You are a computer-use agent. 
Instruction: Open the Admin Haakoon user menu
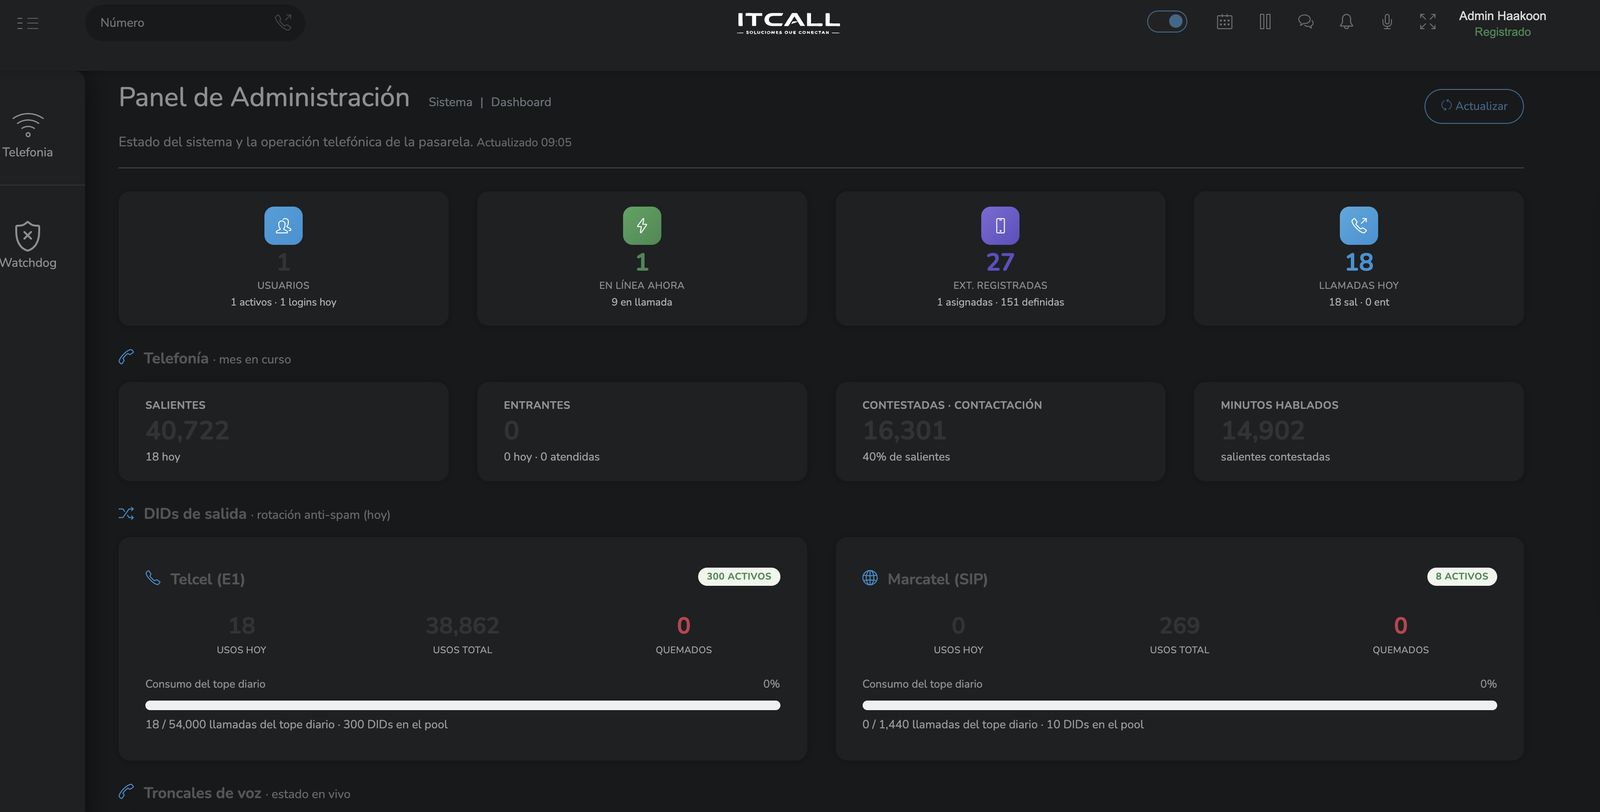point(1502,16)
